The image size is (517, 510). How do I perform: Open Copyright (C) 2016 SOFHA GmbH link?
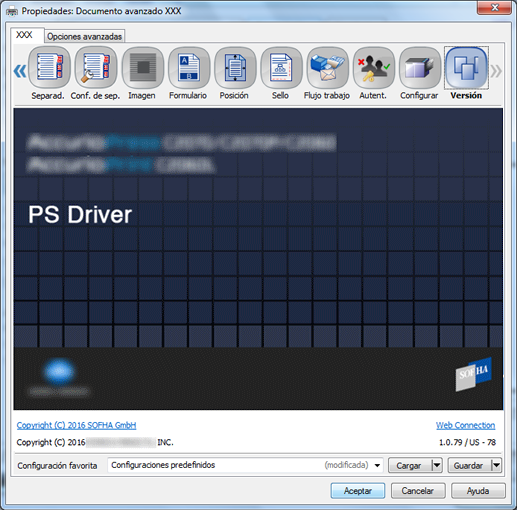pyautogui.click(x=76, y=425)
